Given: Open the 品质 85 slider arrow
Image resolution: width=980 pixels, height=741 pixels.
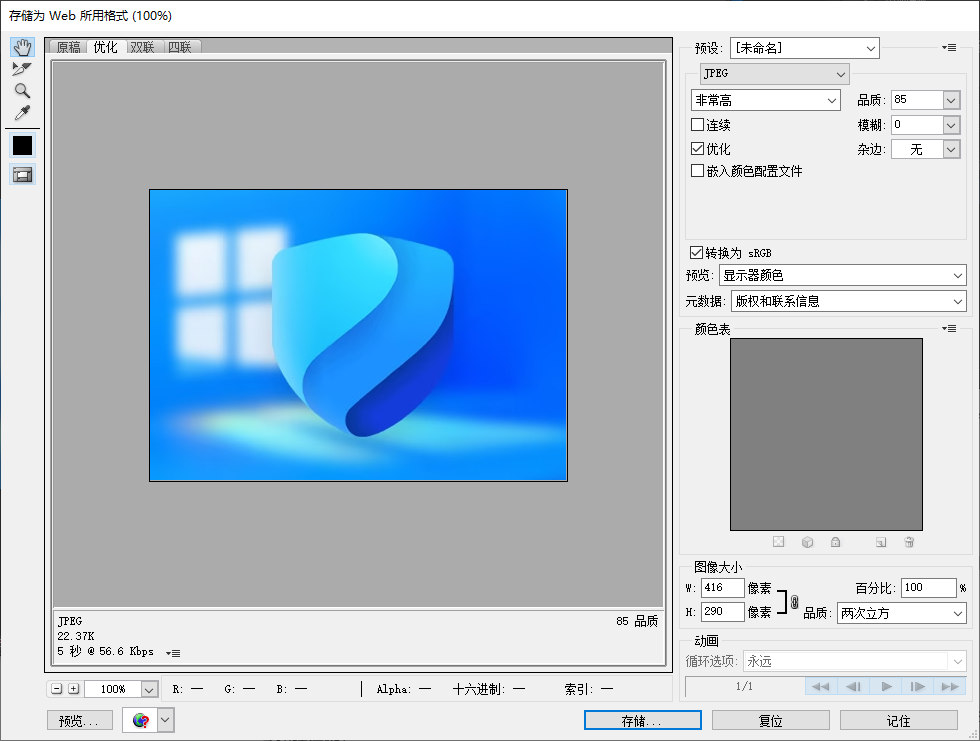Looking at the screenshot, I should tap(951, 100).
